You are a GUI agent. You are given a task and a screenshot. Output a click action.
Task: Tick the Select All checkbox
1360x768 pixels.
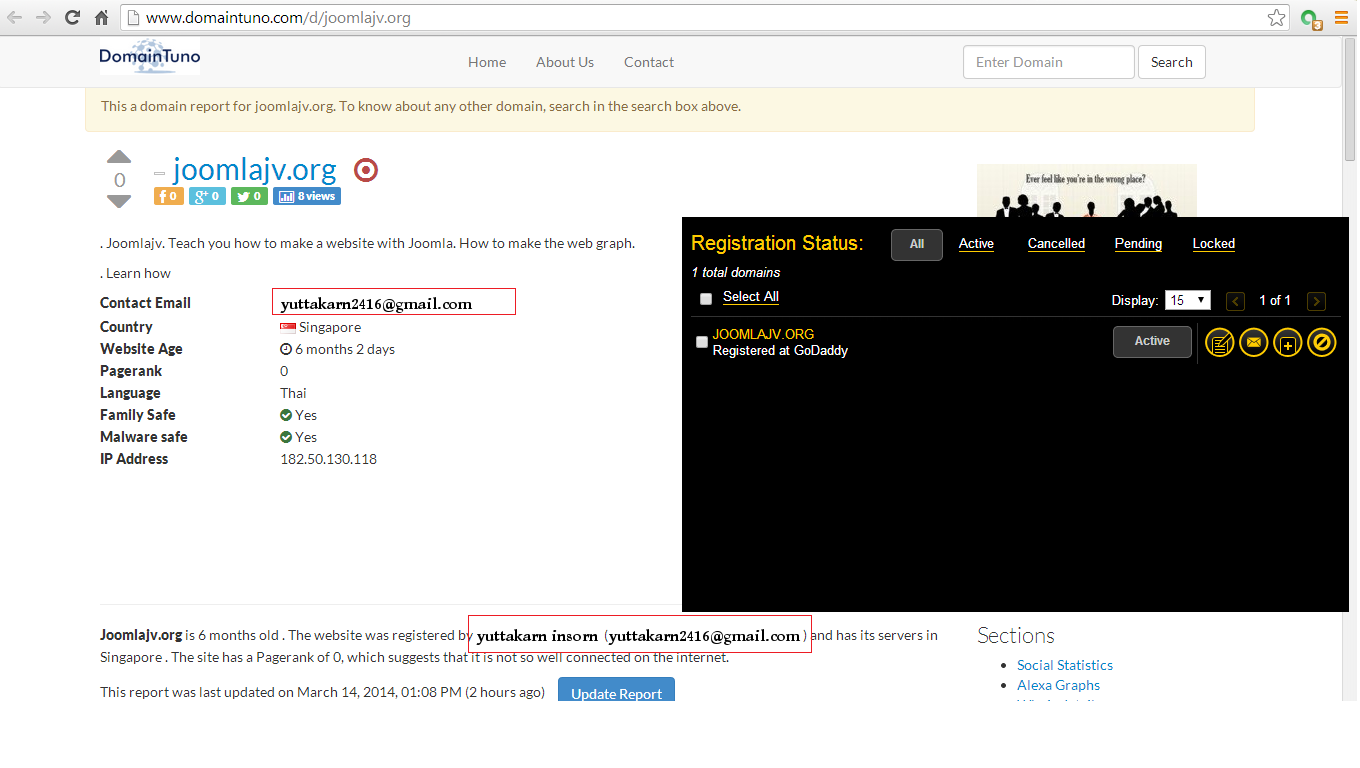706,298
